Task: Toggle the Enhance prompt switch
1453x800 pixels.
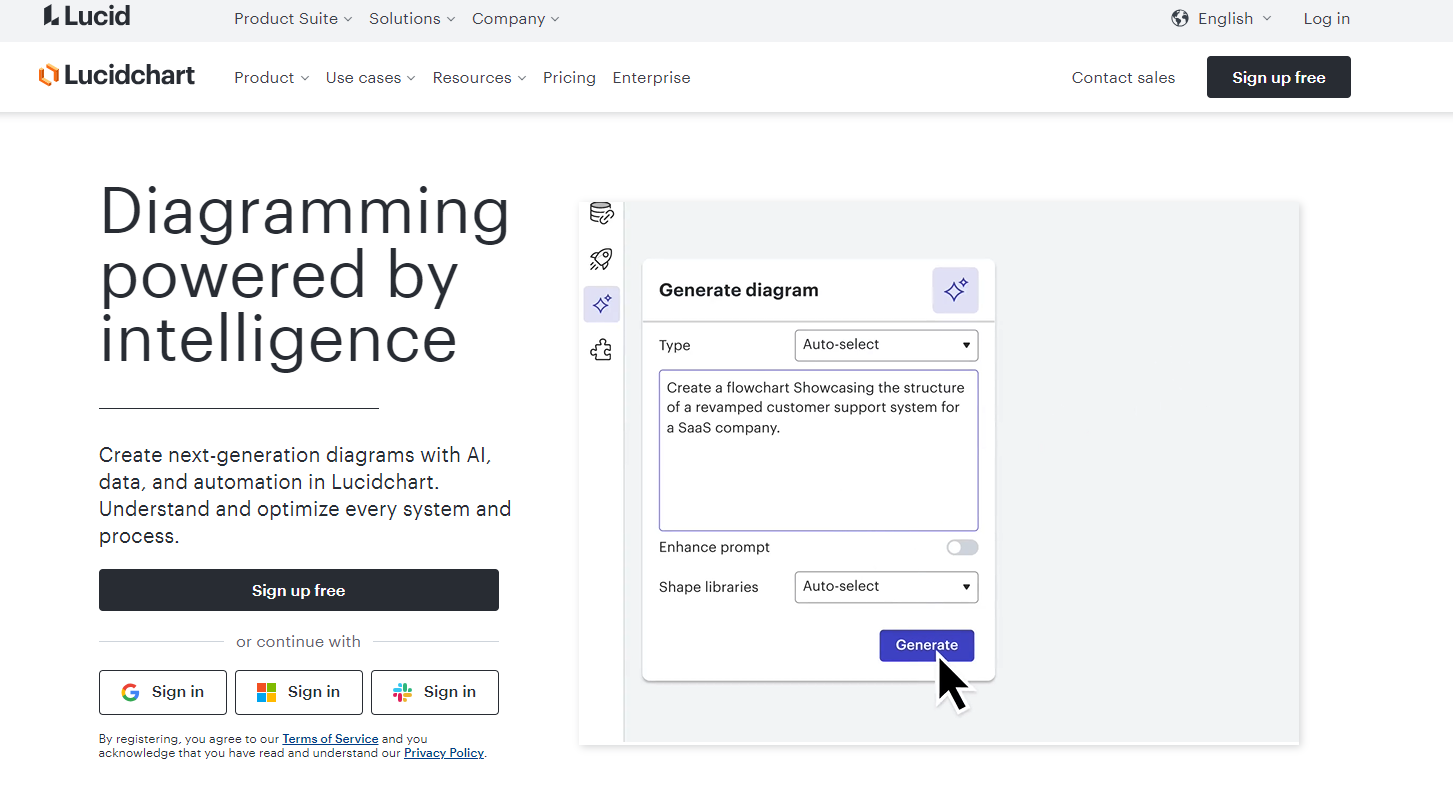Action: pyautogui.click(x=962, y=547)
